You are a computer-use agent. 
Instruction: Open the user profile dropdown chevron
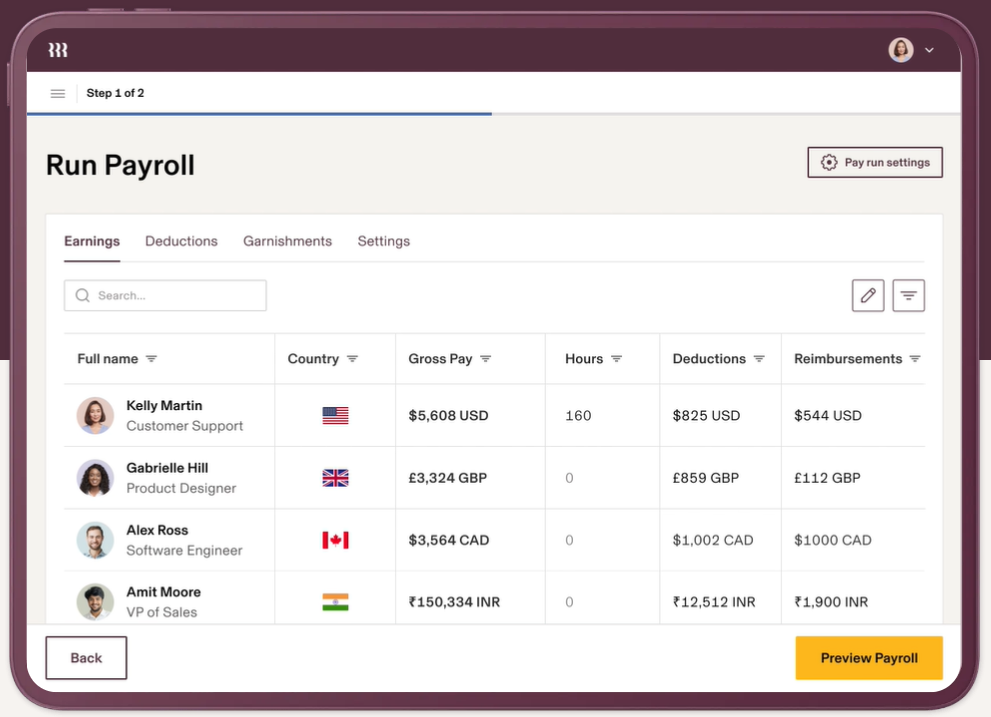[929, 50]
